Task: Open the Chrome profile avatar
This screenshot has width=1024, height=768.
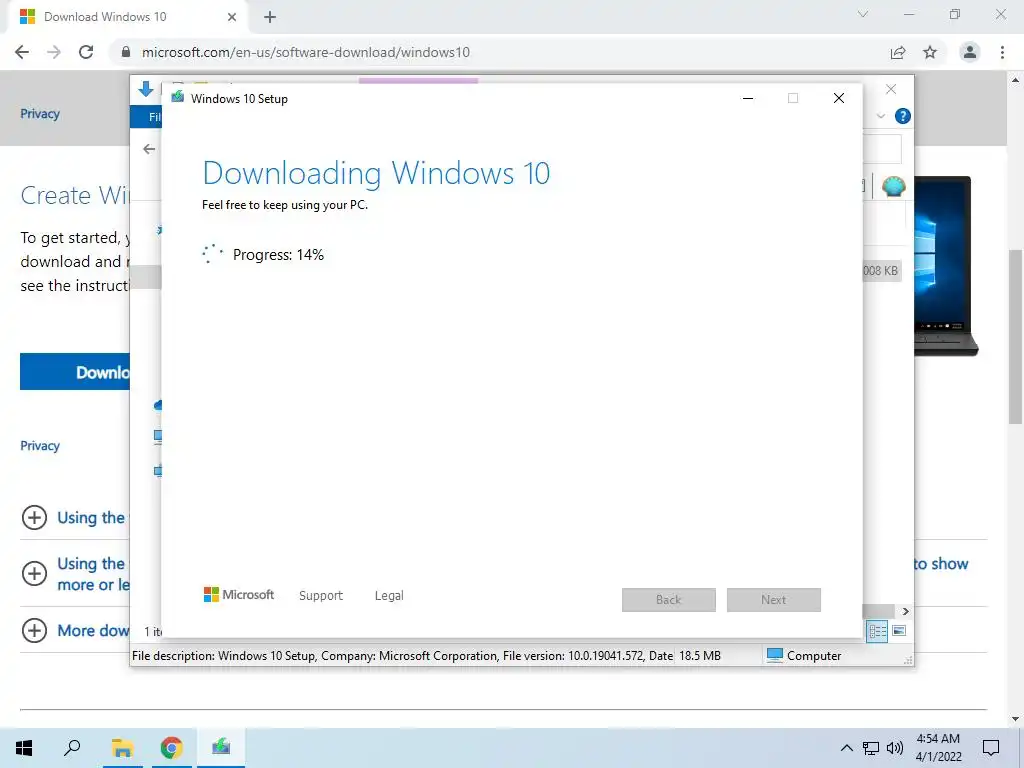Action: 970,52
